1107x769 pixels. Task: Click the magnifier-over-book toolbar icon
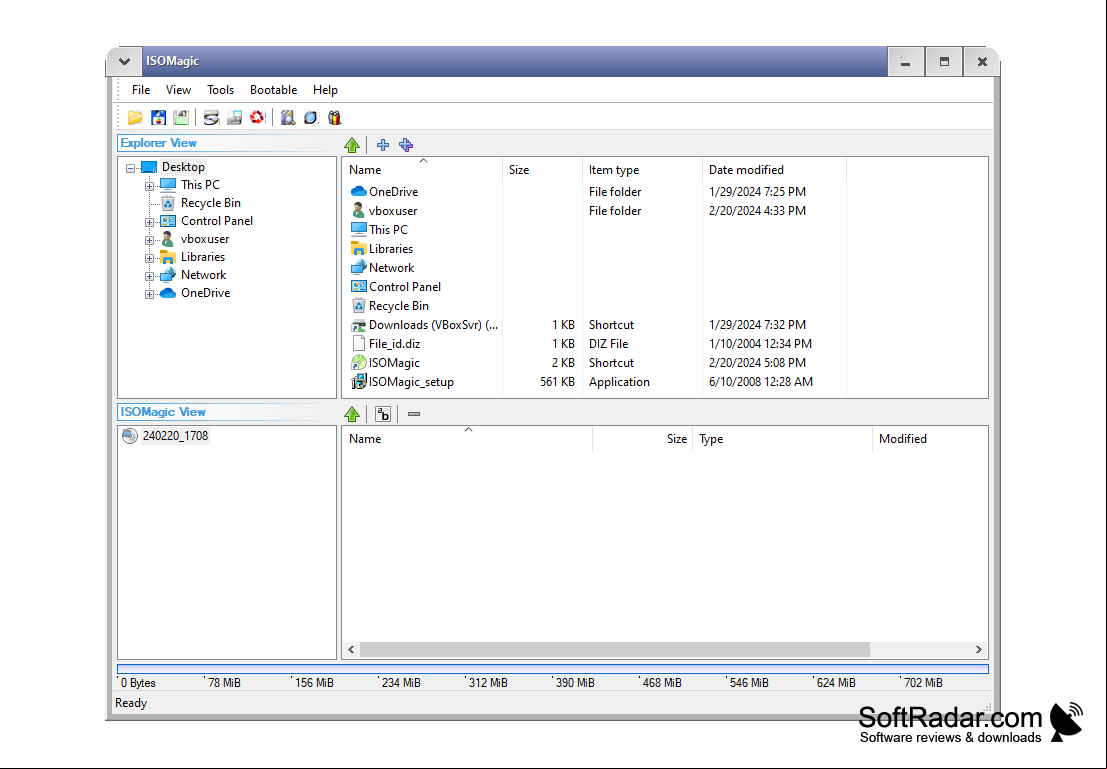287,118
